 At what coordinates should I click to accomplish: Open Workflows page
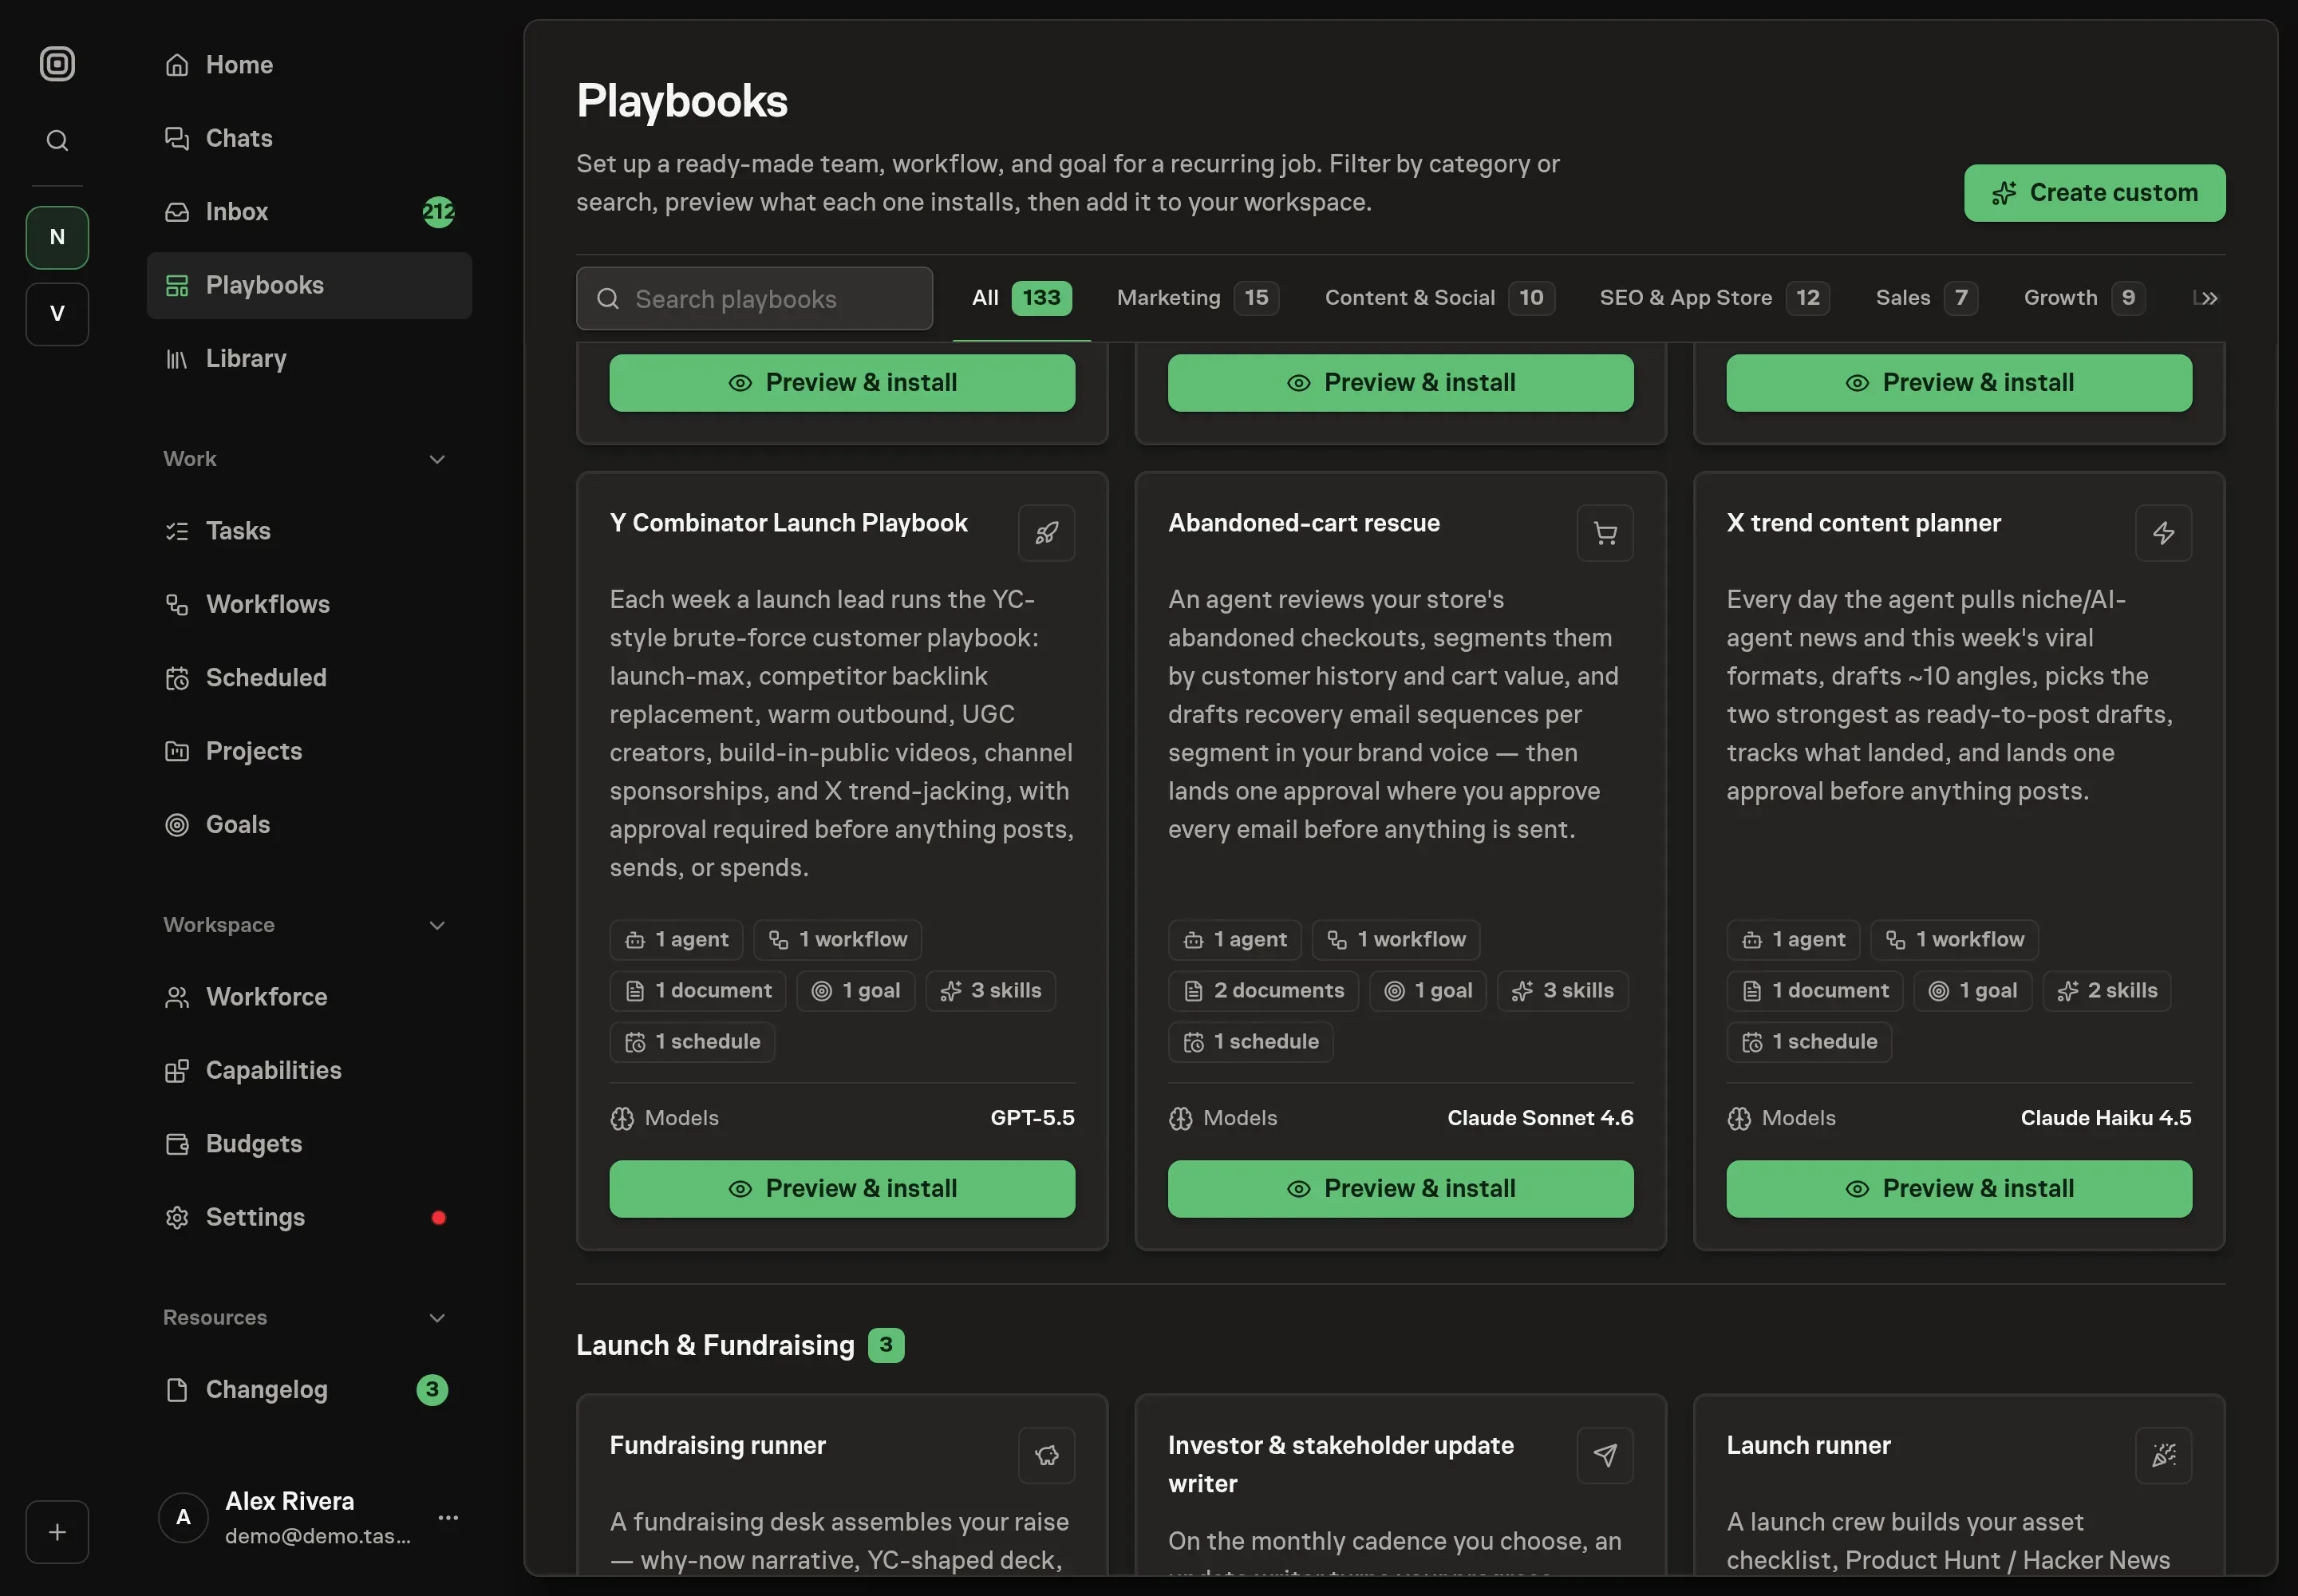point(309,604)
